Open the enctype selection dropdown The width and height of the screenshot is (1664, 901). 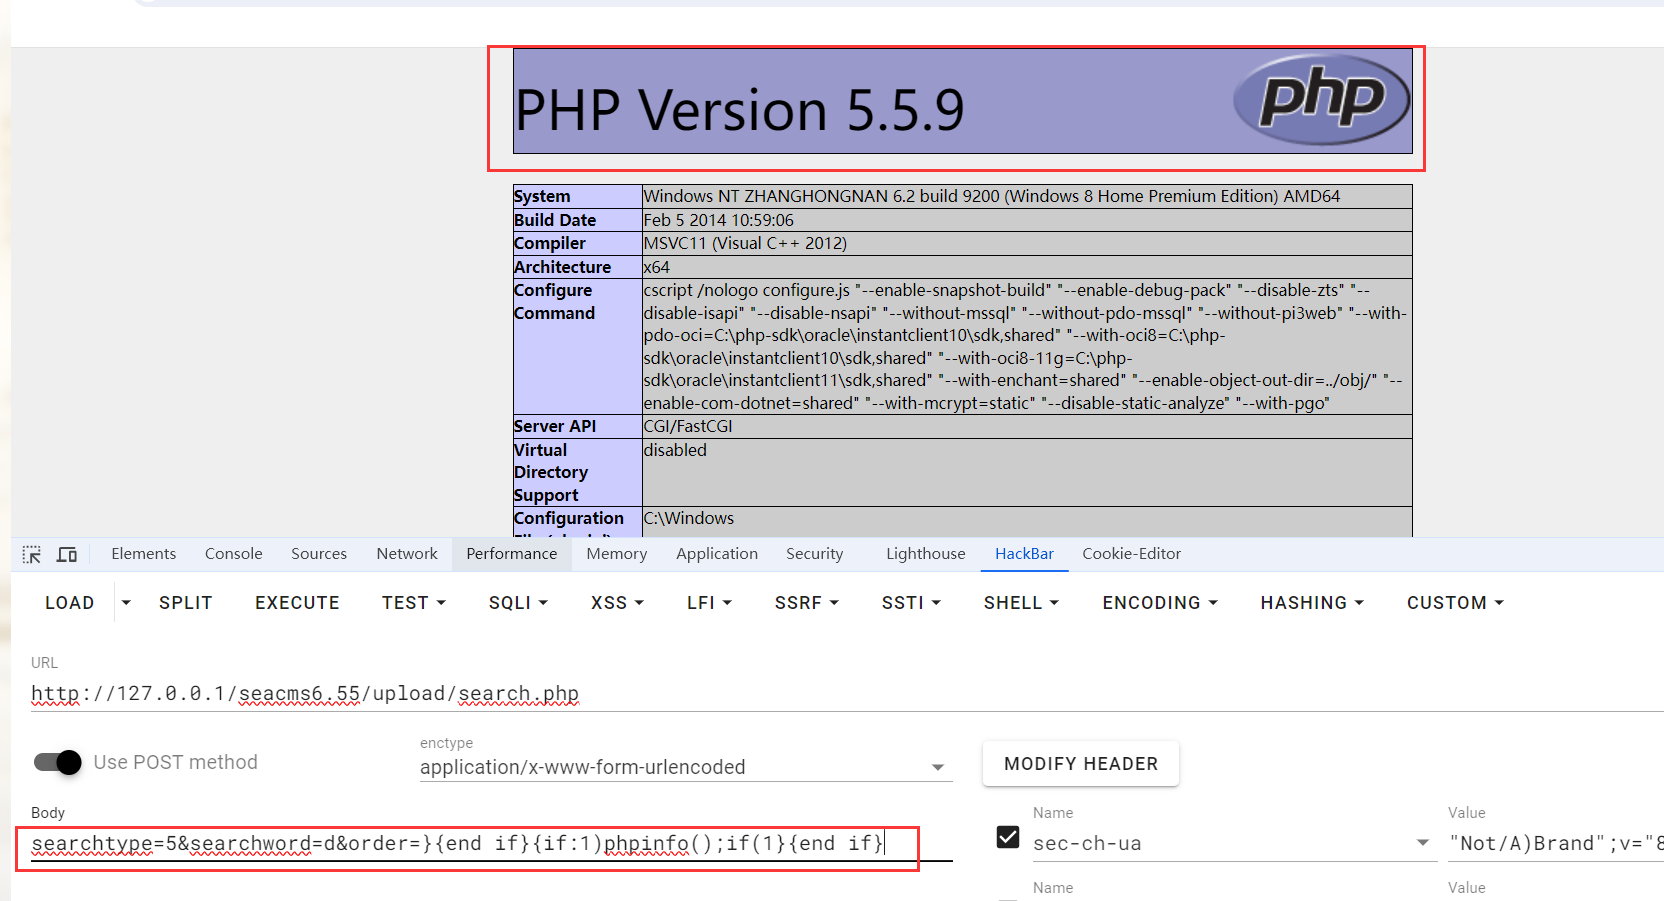685,767
